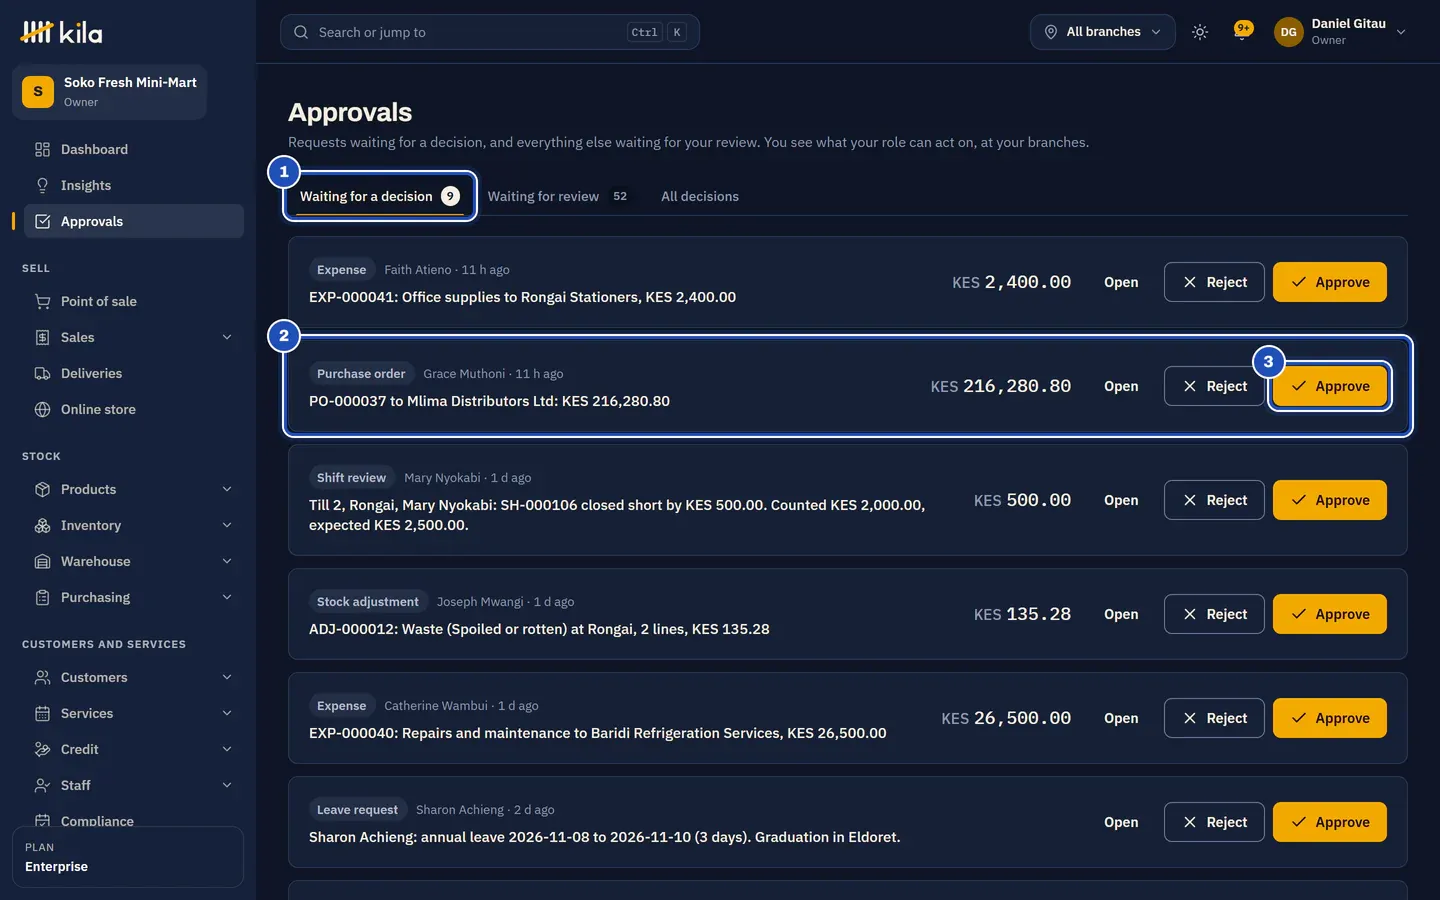
Task: Click the Enterprise plan card
Action: [x=128, y=857]
